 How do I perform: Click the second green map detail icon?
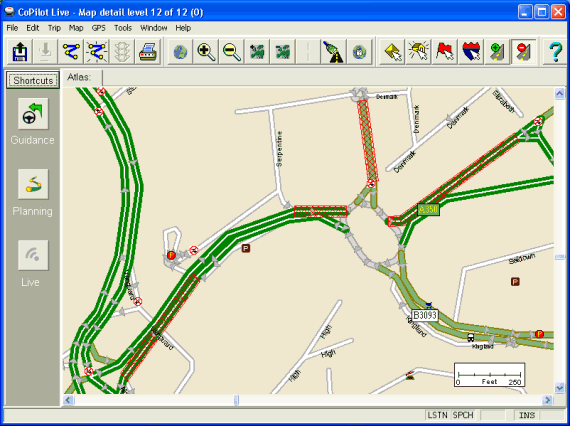click(282, 52)
